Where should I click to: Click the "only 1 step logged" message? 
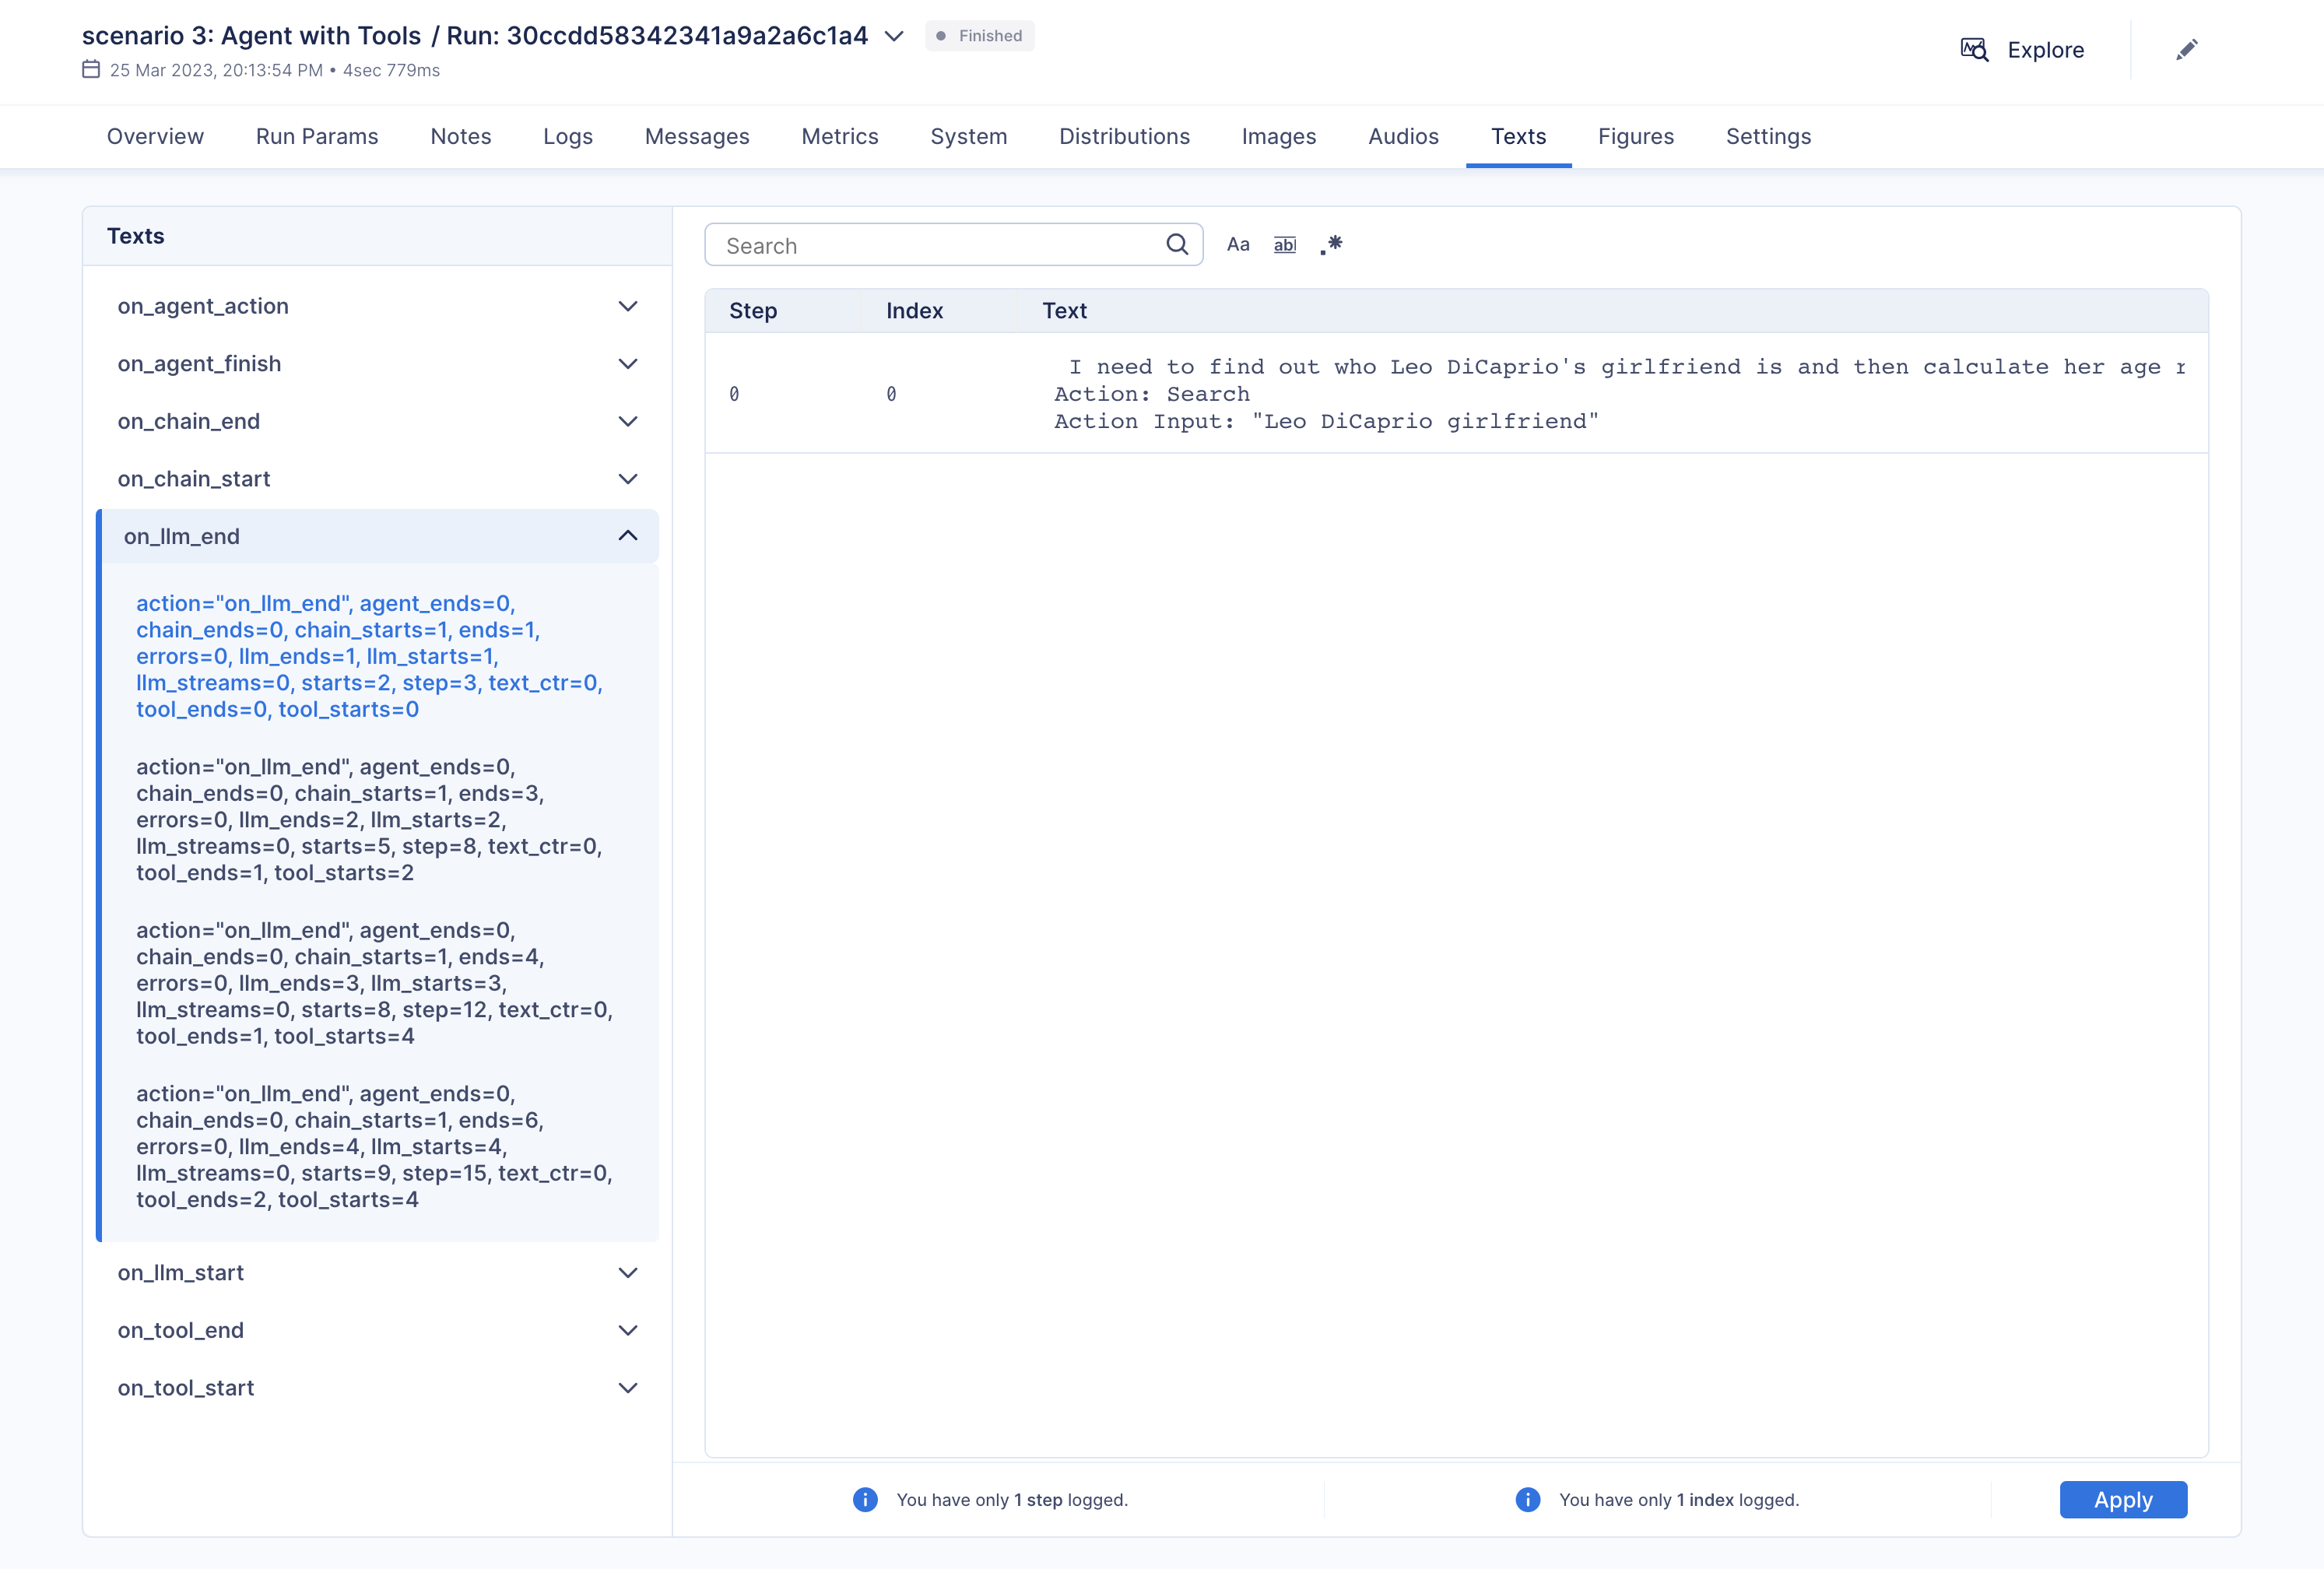1012,1500
